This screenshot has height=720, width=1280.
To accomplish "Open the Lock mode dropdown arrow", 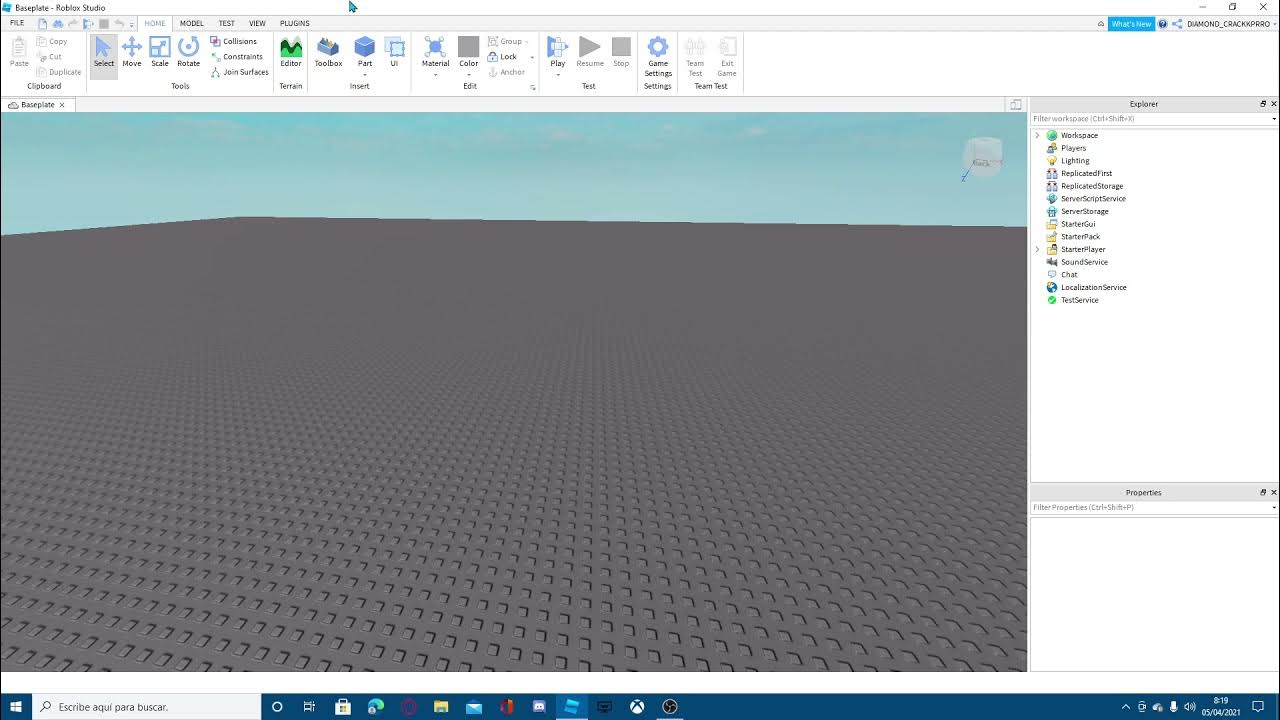I will pos(532,57).
